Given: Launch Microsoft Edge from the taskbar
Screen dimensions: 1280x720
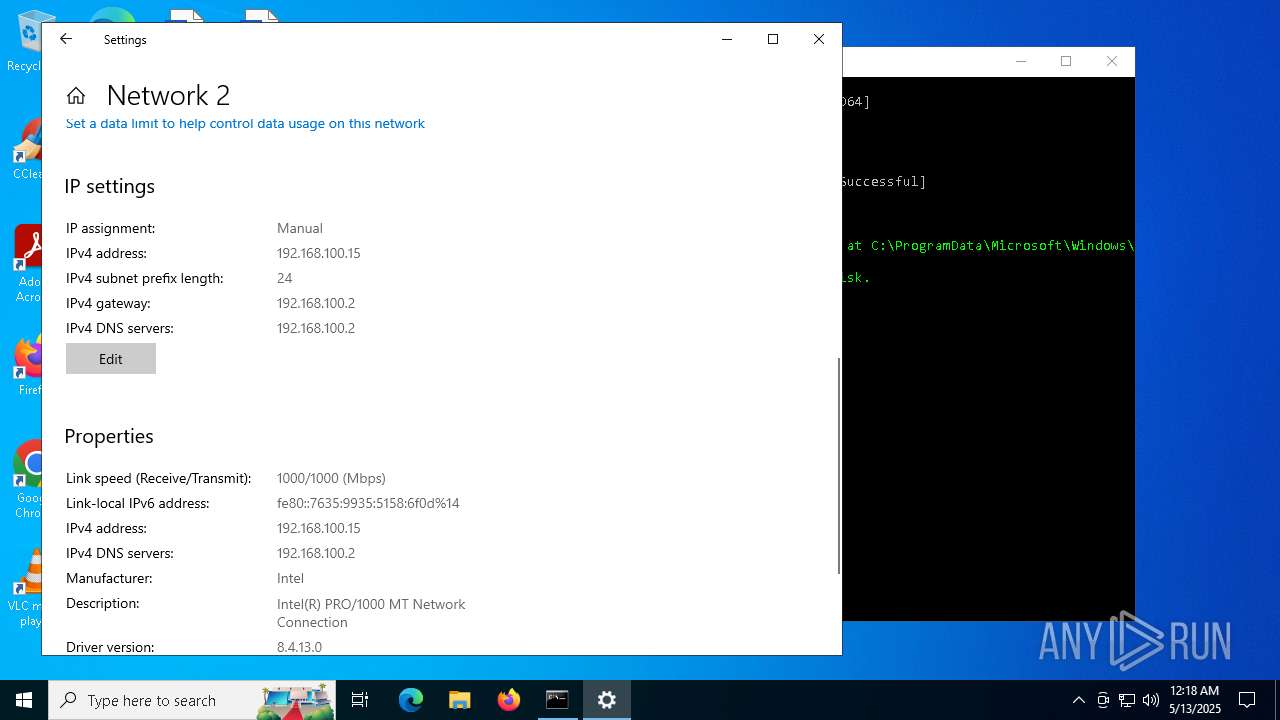Looking at the screenshot, I should [x=411, y=700].
